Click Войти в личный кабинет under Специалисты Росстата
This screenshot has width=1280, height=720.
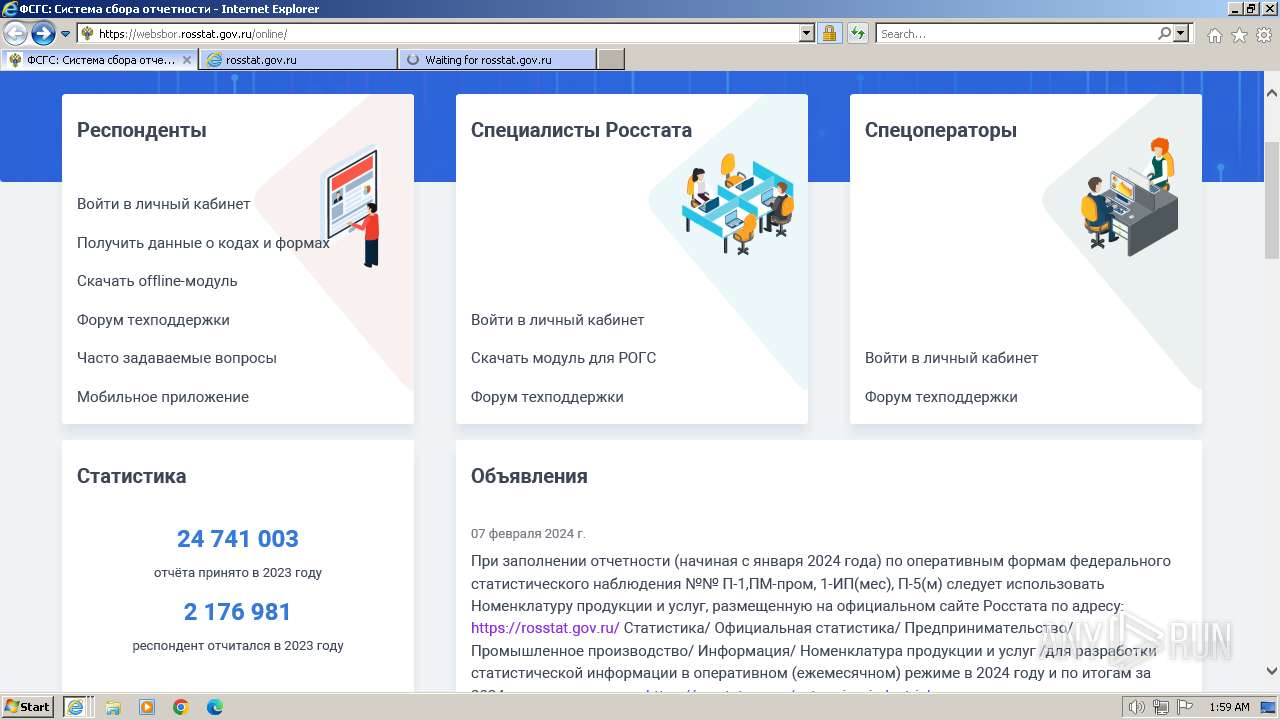pos(558,320)
